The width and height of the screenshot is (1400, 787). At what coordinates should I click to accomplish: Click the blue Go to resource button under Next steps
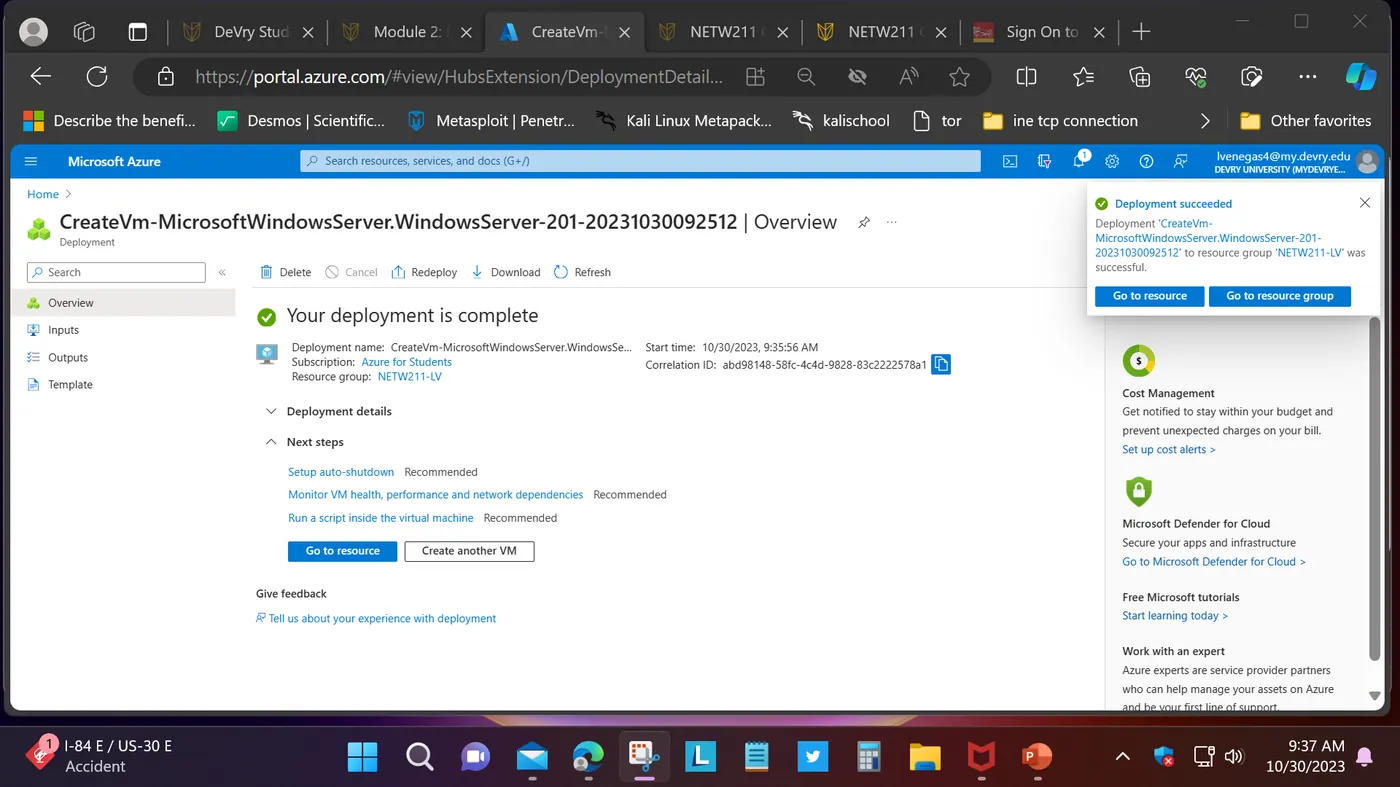[x=343, y=551]
